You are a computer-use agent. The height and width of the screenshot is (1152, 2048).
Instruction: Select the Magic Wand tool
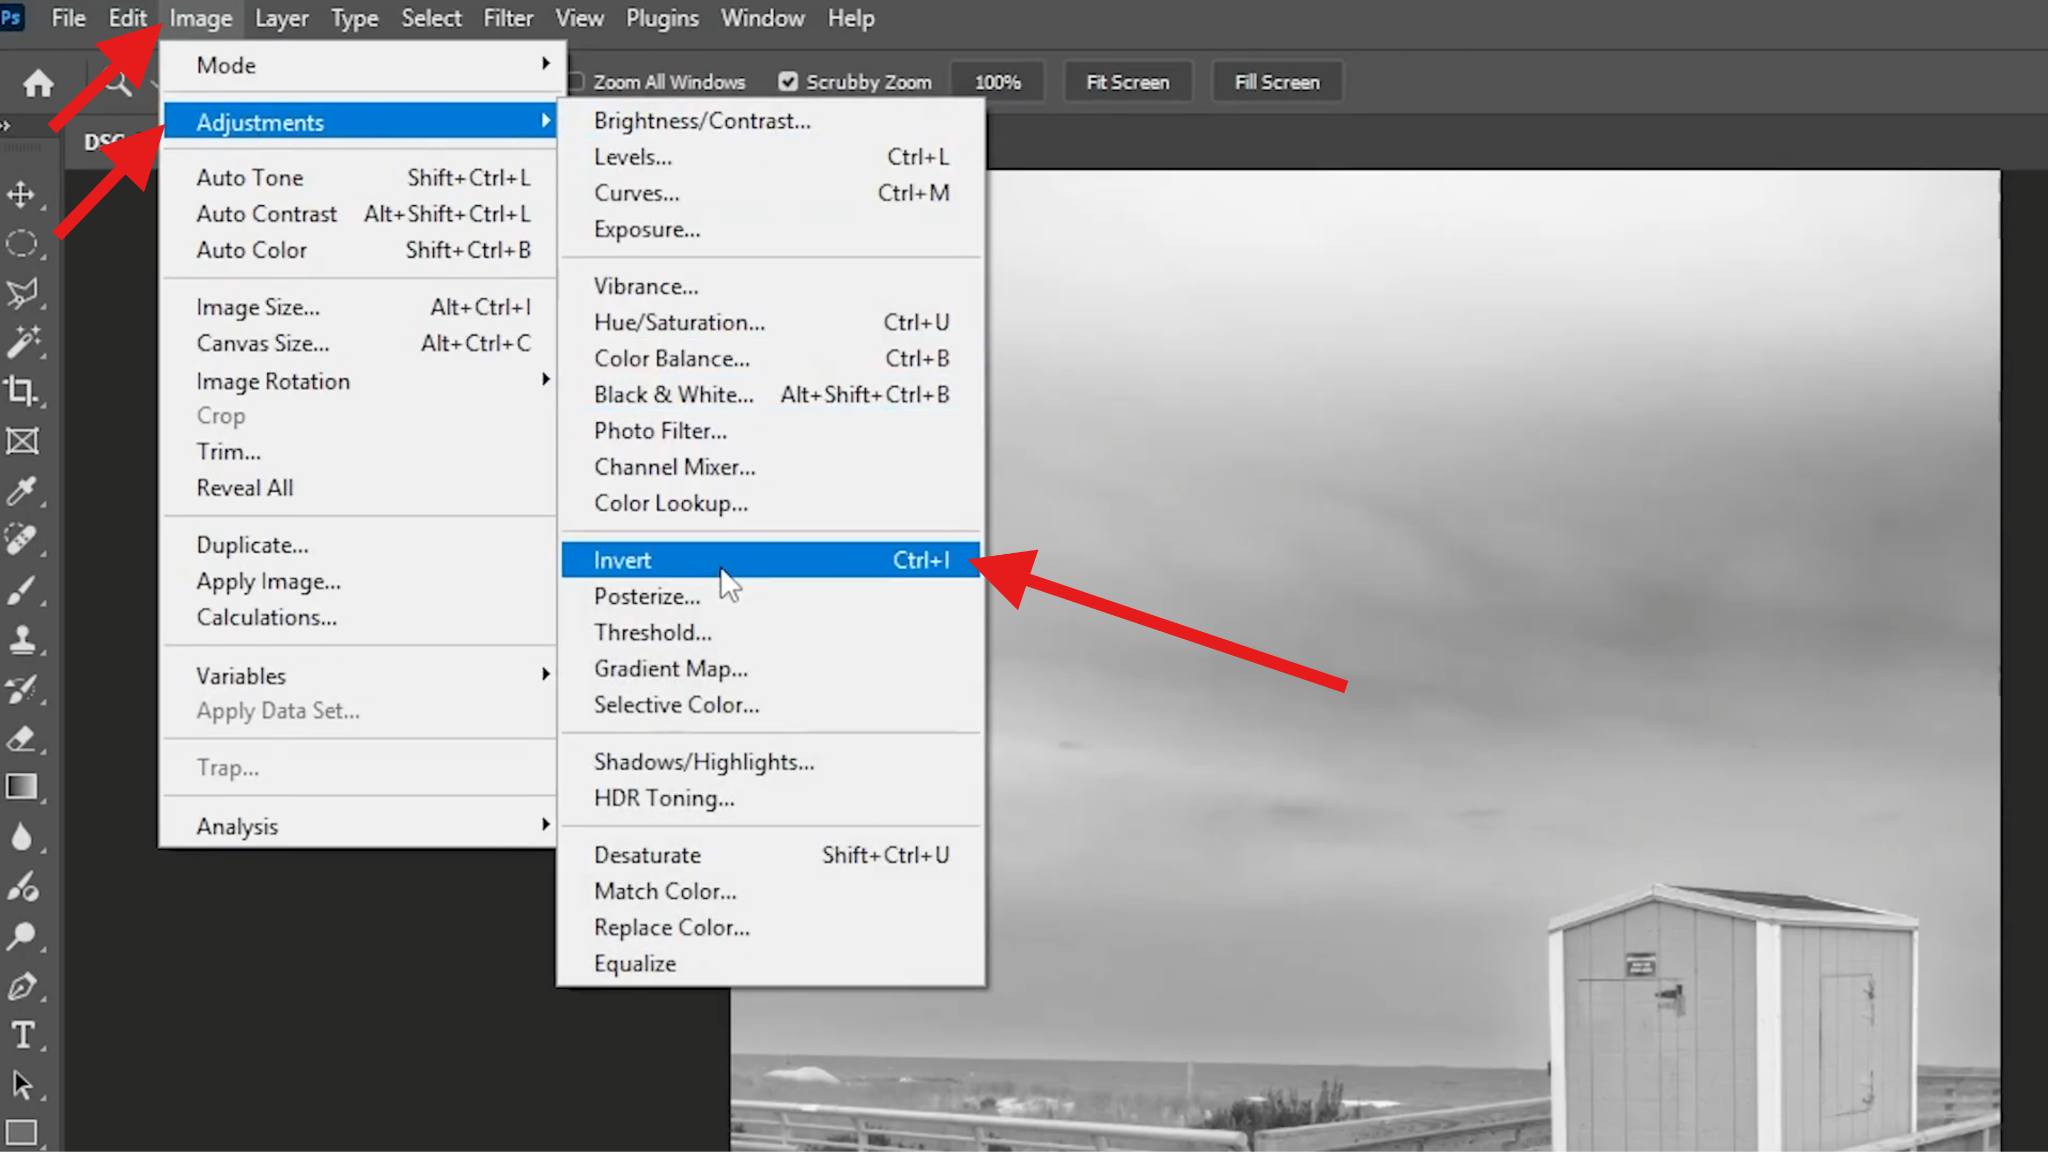21,342
